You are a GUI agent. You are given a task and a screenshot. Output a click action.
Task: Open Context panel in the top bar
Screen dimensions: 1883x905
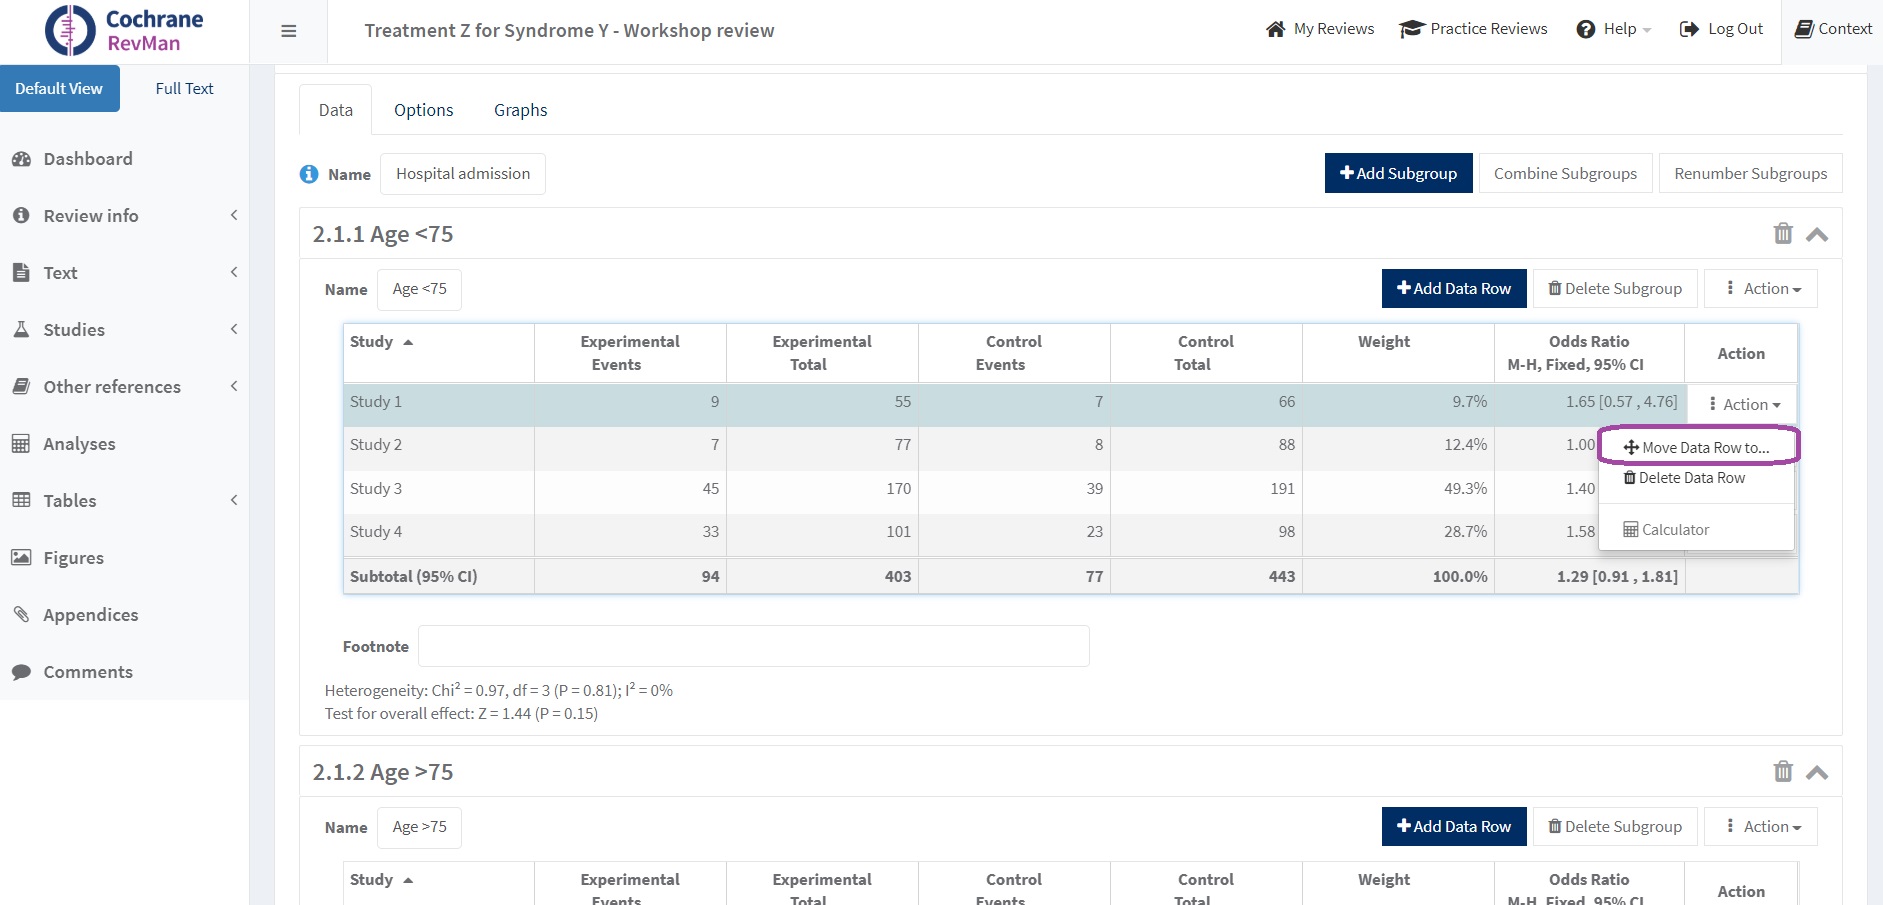tap(1833, 29)
